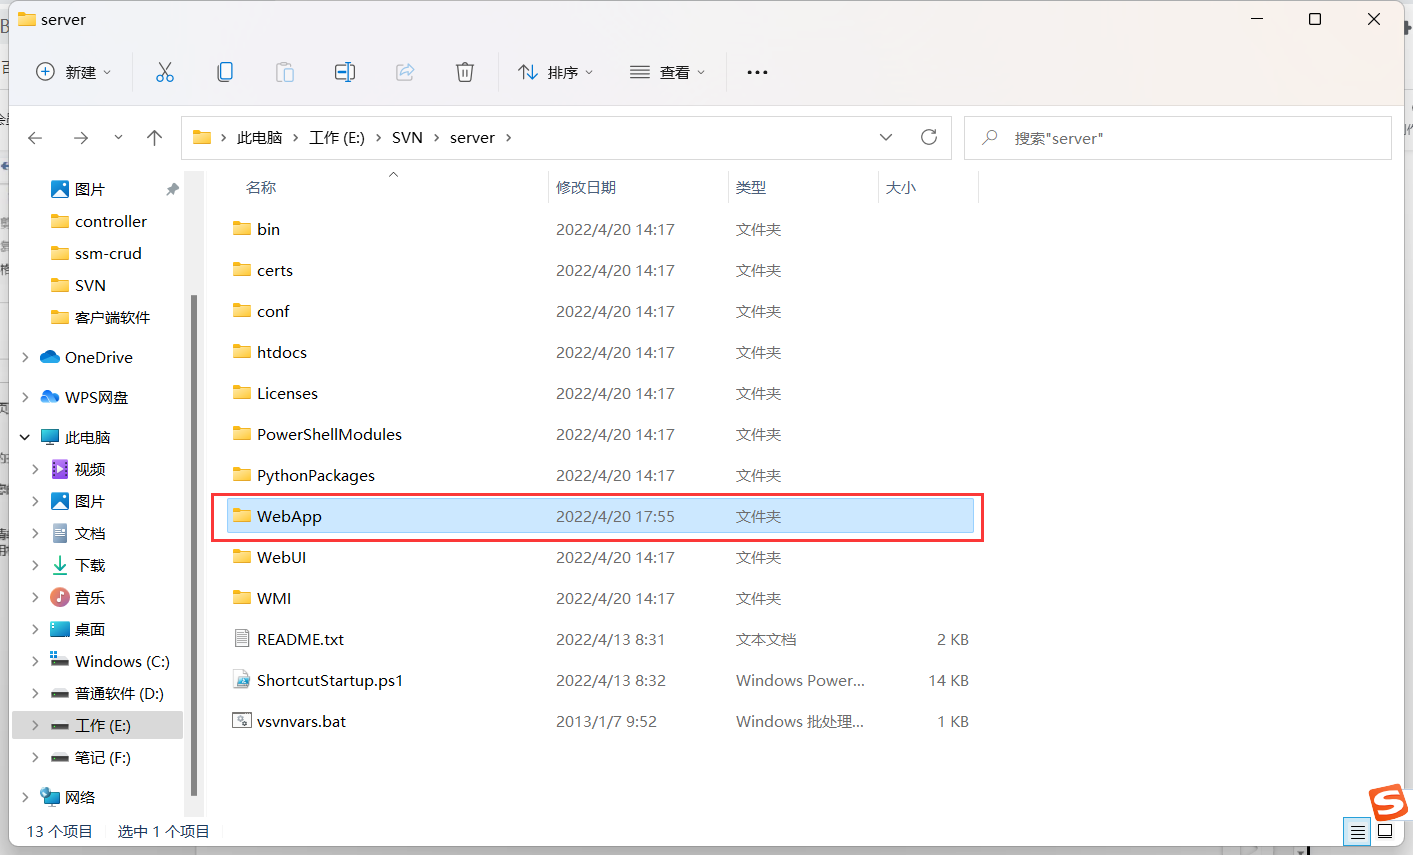Open the View (查看) dropdown
The height and width of the screenshot is (855, 1413).
(x=667, y=72)
